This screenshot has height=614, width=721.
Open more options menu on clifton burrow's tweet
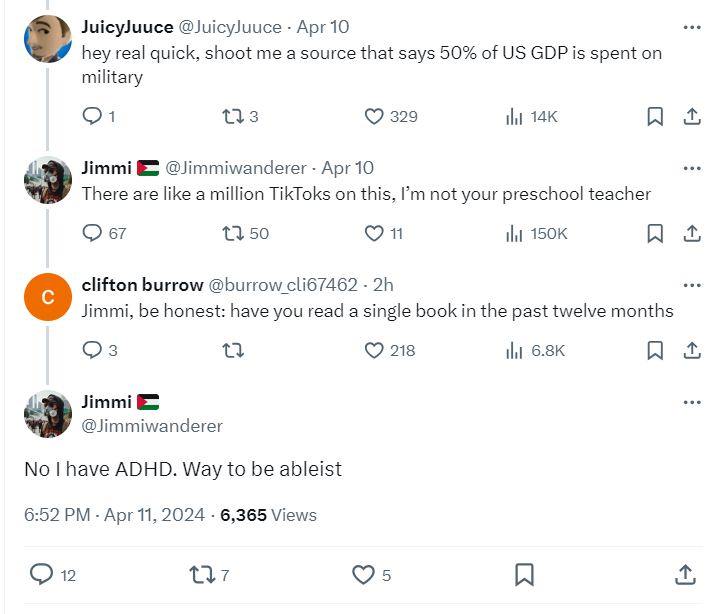692,285
